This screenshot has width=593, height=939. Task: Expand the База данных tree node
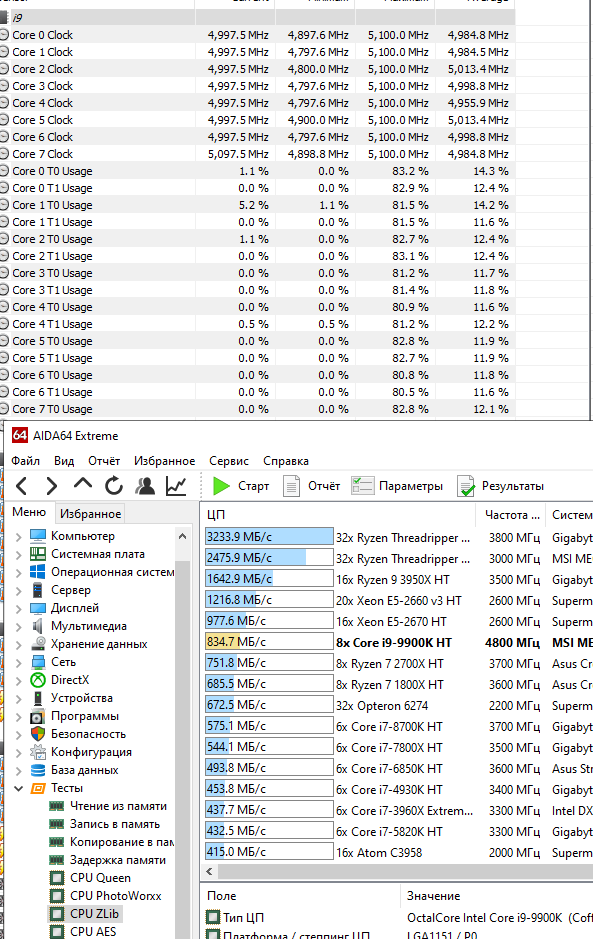pos(19,770)
